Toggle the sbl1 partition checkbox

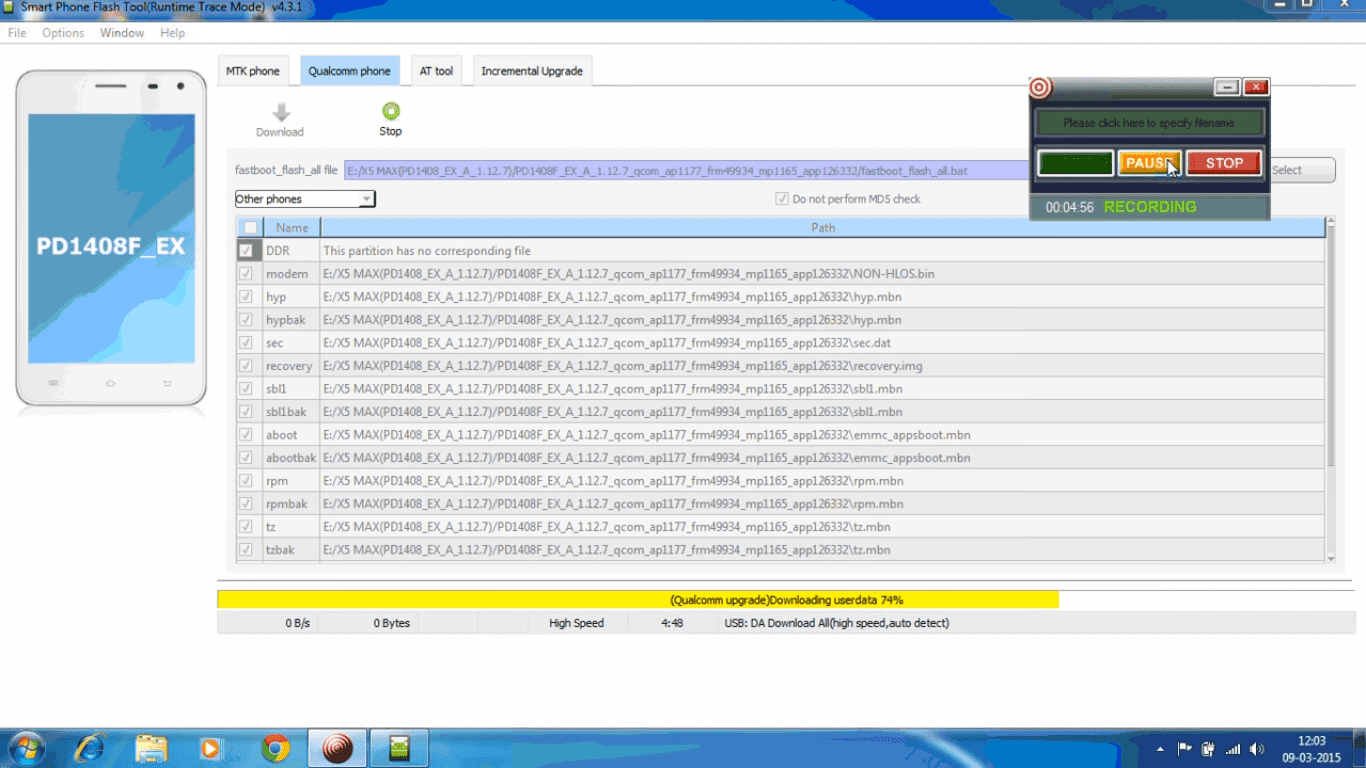[246, 389]
